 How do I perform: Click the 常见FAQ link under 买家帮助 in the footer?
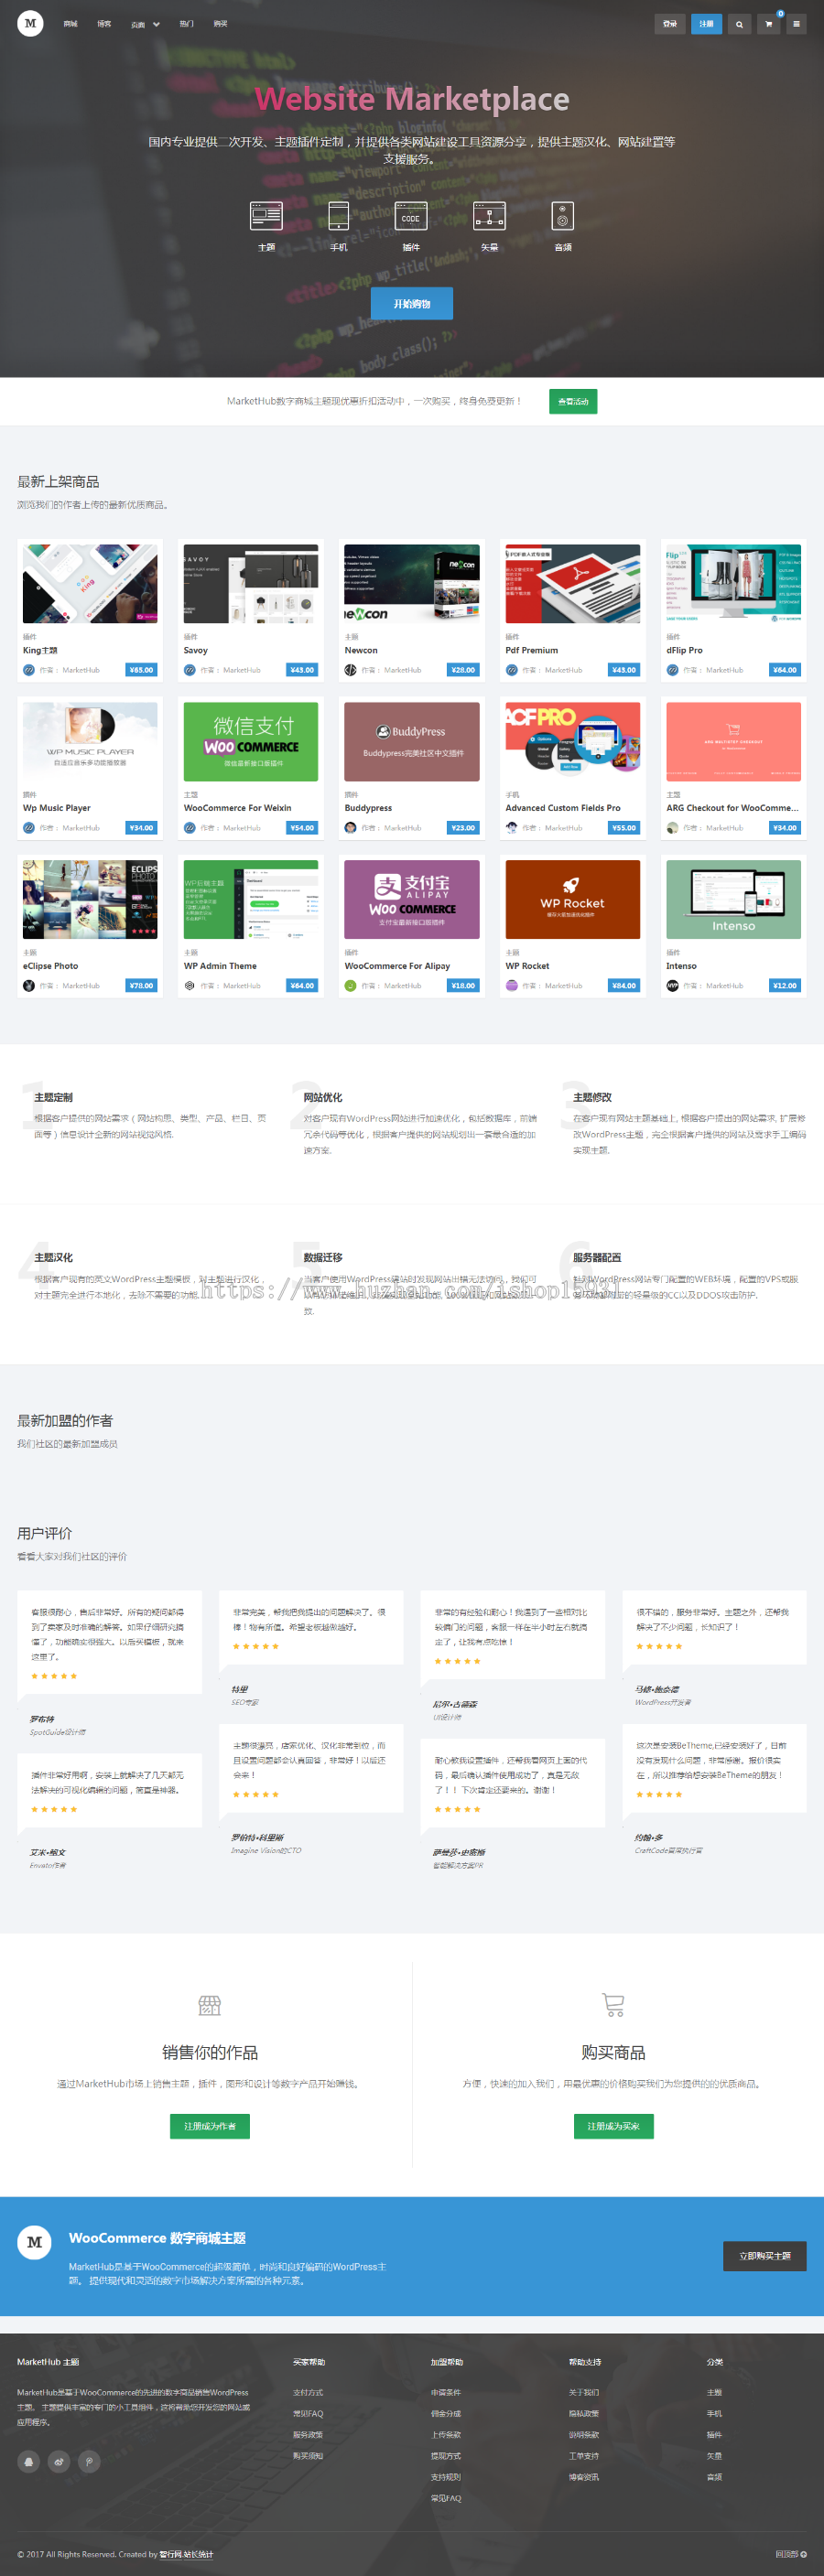(308, 2413)
